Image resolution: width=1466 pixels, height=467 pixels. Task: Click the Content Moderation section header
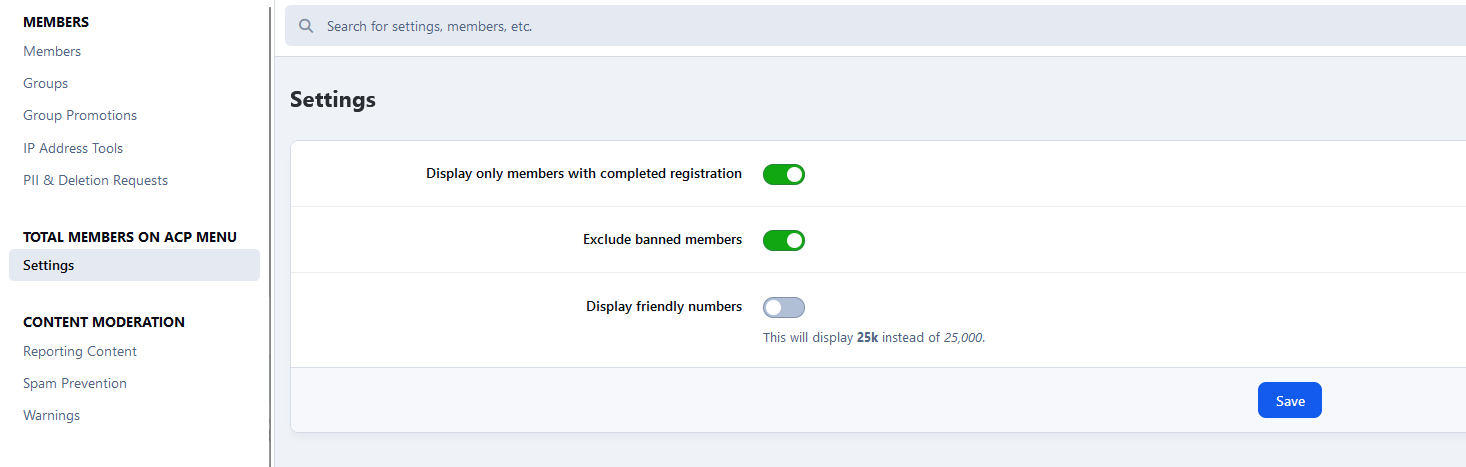[104, 322]
